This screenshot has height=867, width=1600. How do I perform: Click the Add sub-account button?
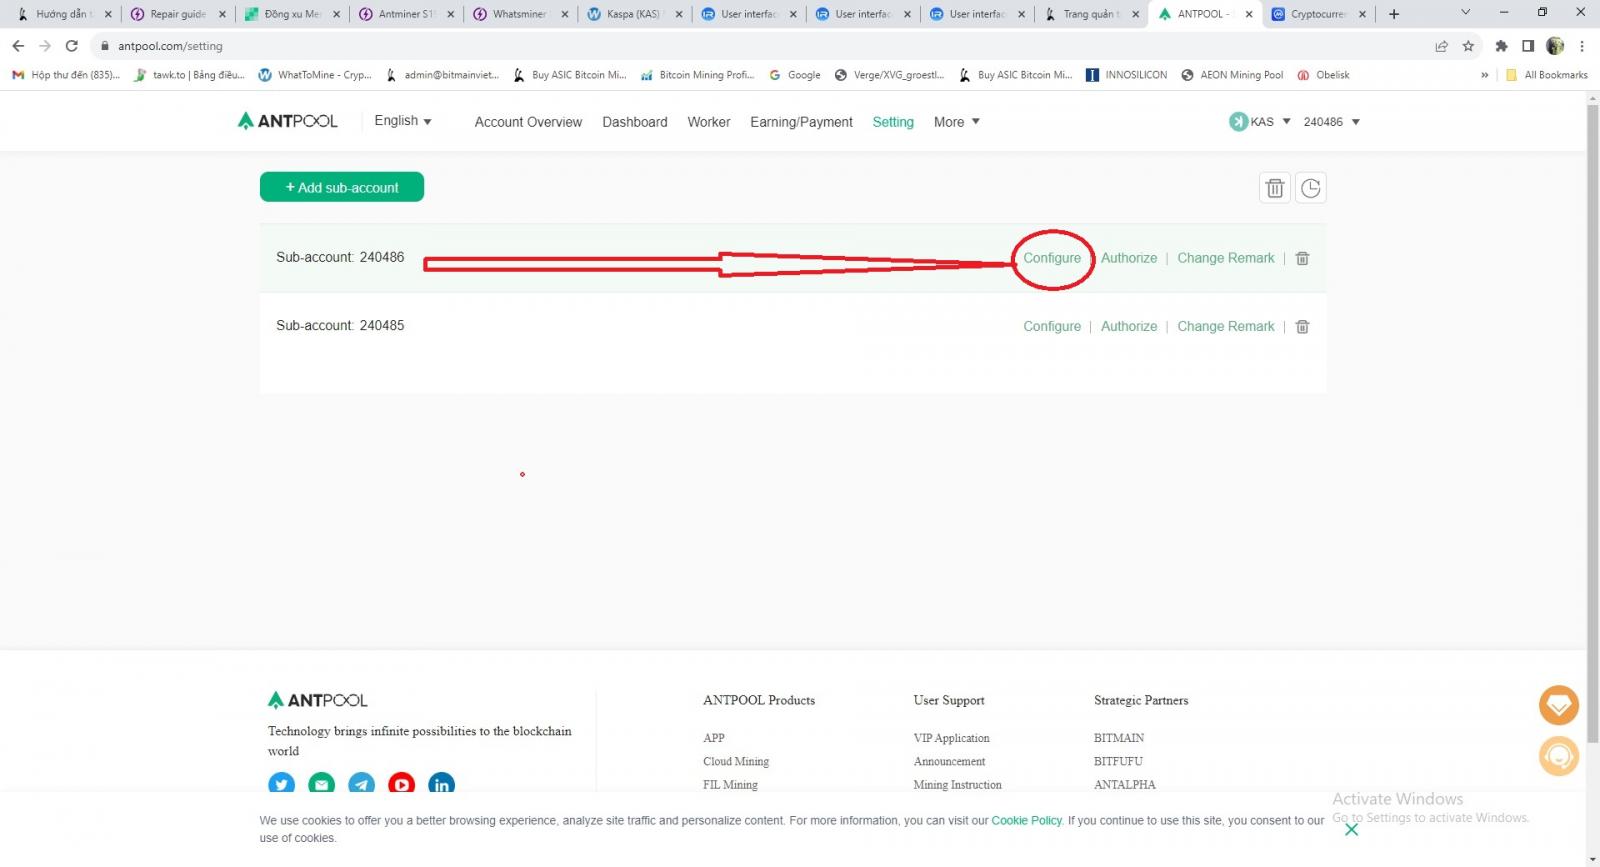[x=342, y=187]
